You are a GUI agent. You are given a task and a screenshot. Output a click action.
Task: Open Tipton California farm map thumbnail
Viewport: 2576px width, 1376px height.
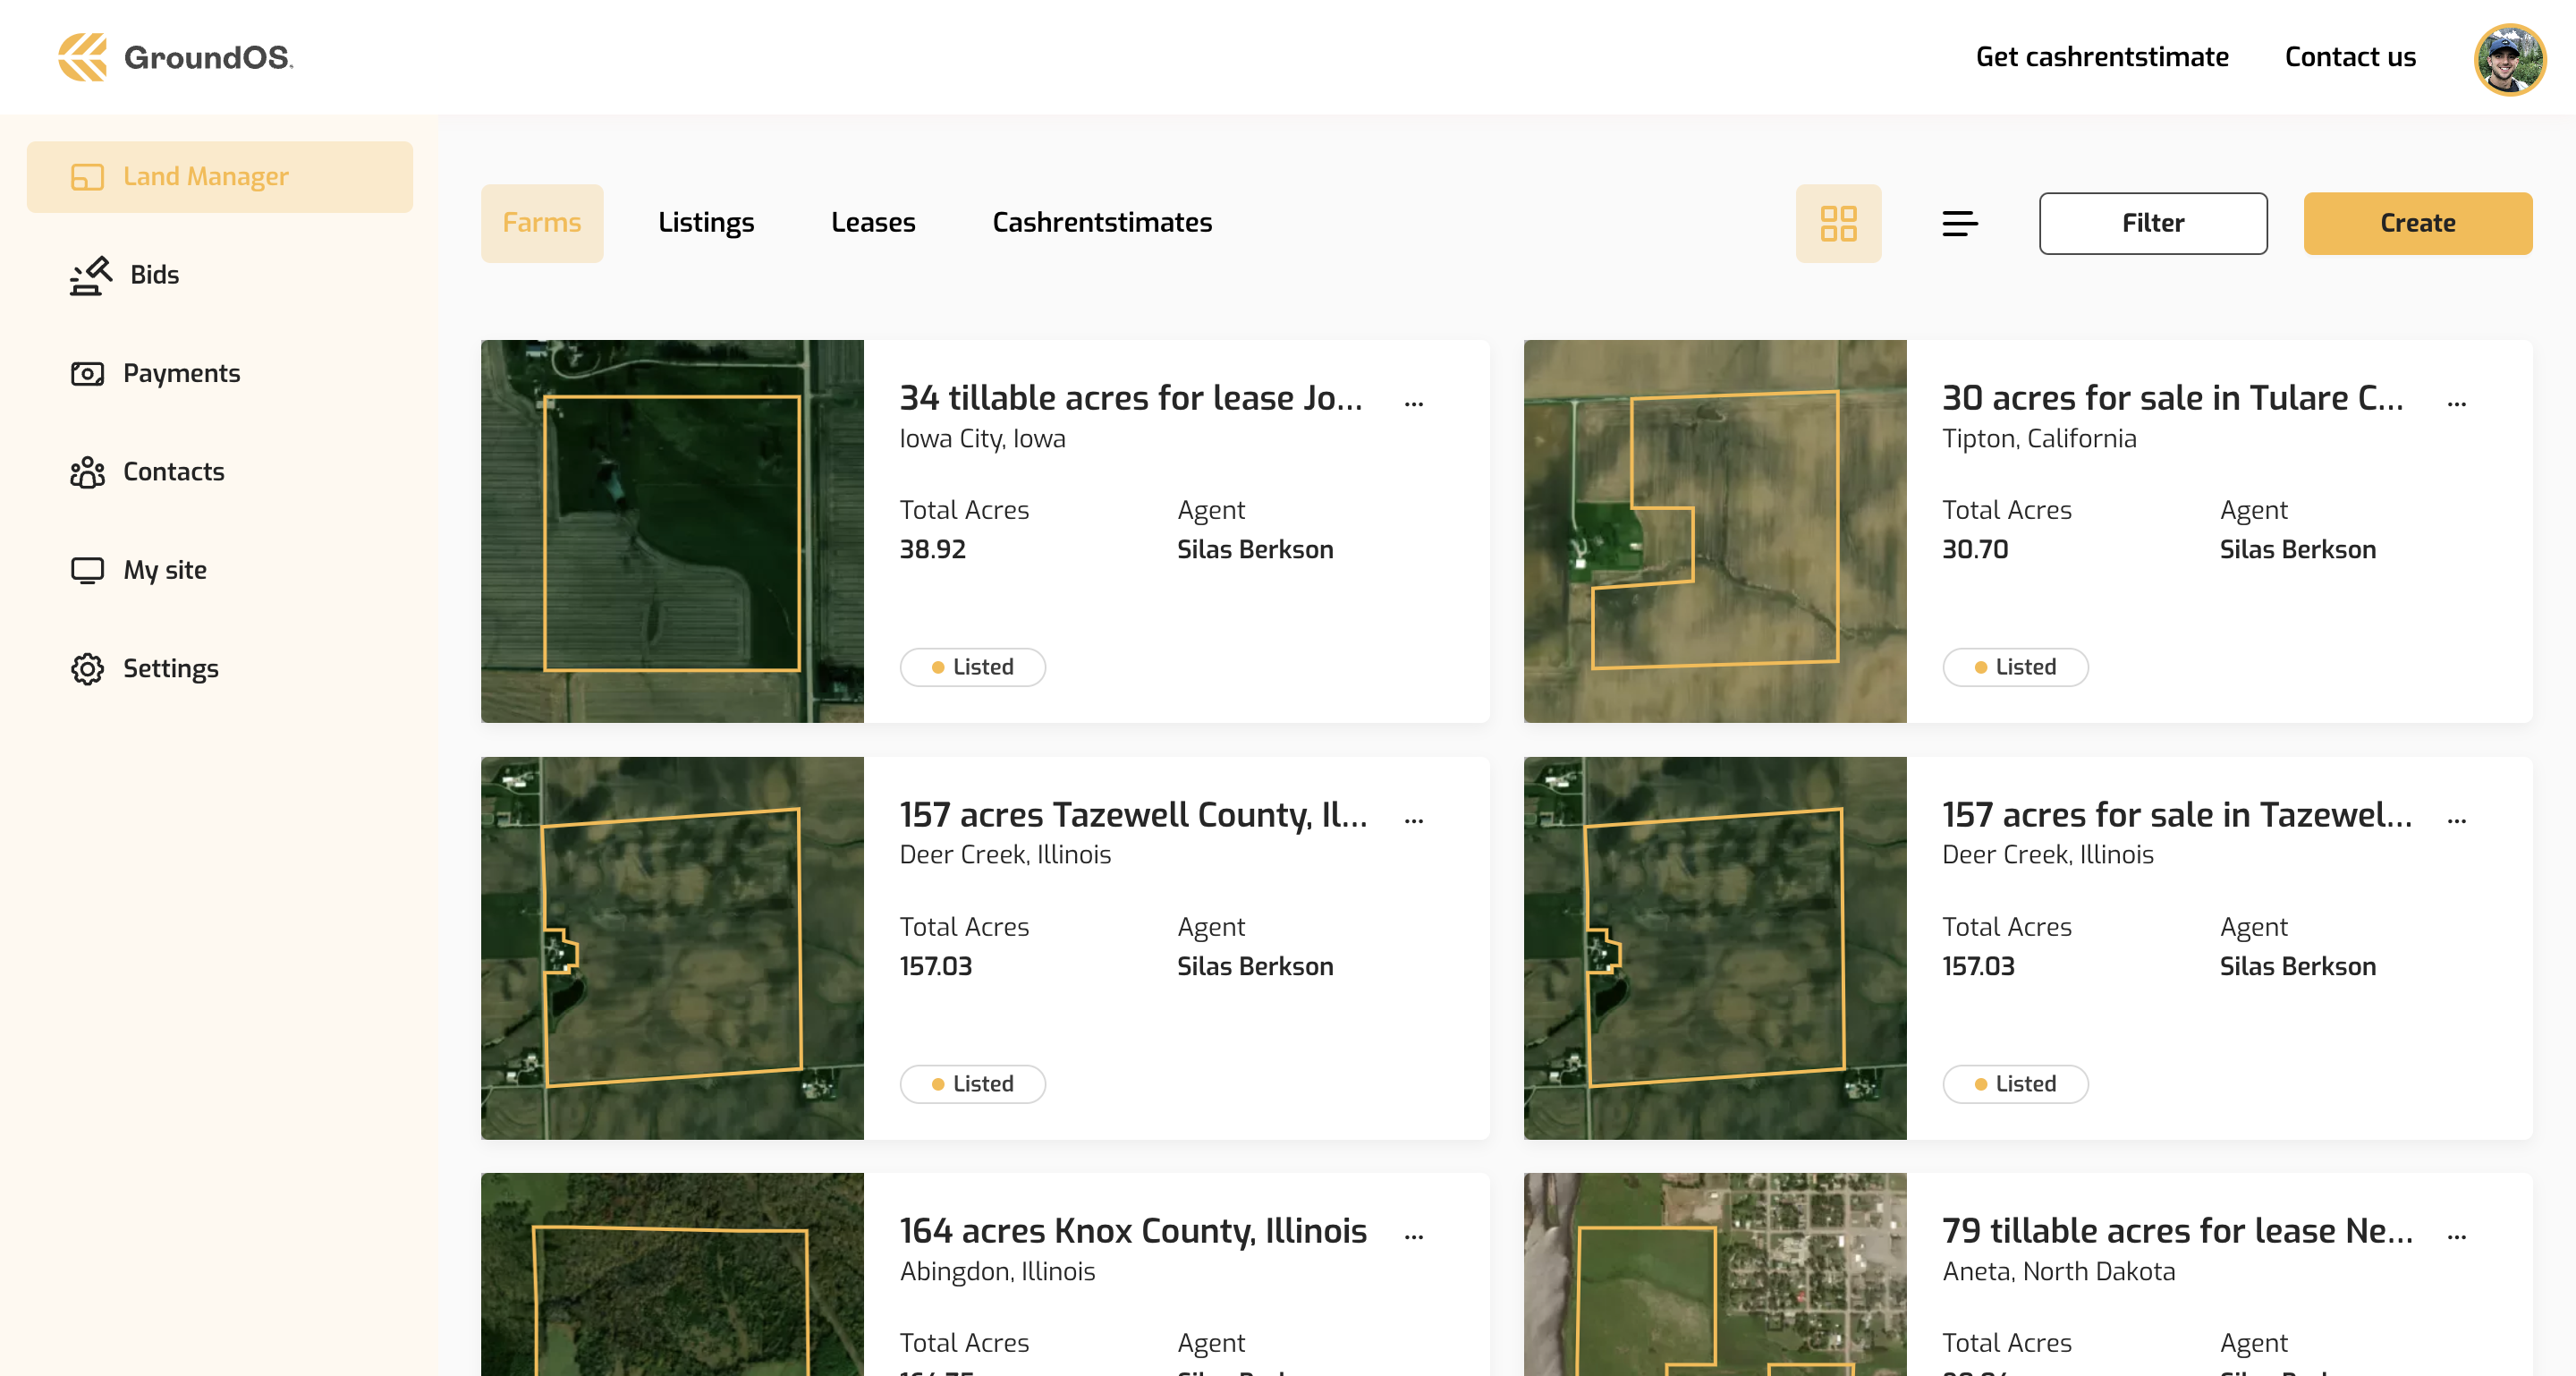[1714, 531]
